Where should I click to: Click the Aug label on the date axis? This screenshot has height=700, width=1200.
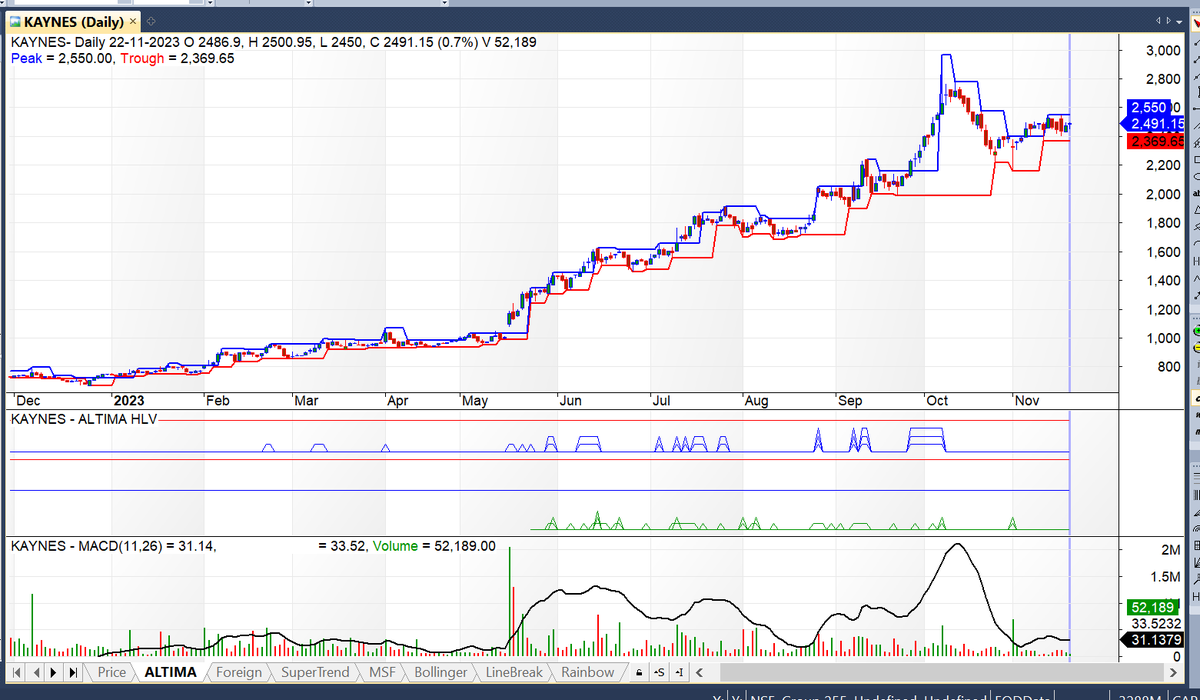[756, 401]
